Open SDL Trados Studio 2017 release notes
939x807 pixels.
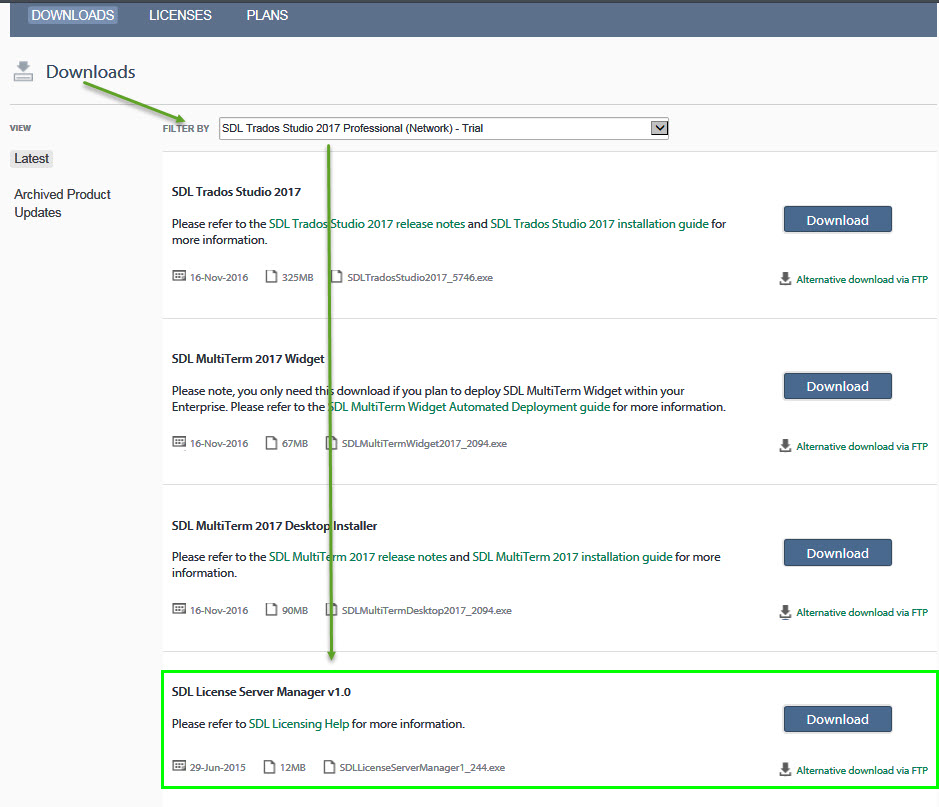pos(366,224)
